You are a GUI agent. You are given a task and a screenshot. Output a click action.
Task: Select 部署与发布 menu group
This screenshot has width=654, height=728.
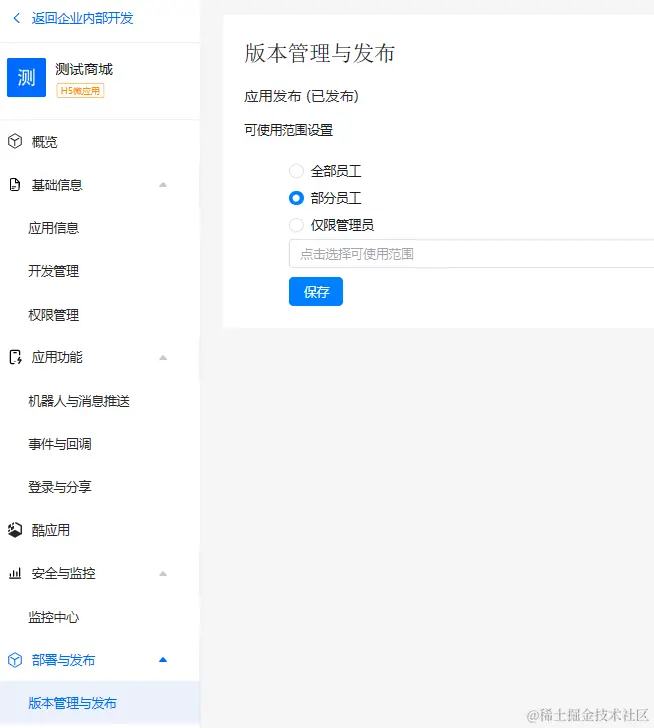click(x=63, y=660)
